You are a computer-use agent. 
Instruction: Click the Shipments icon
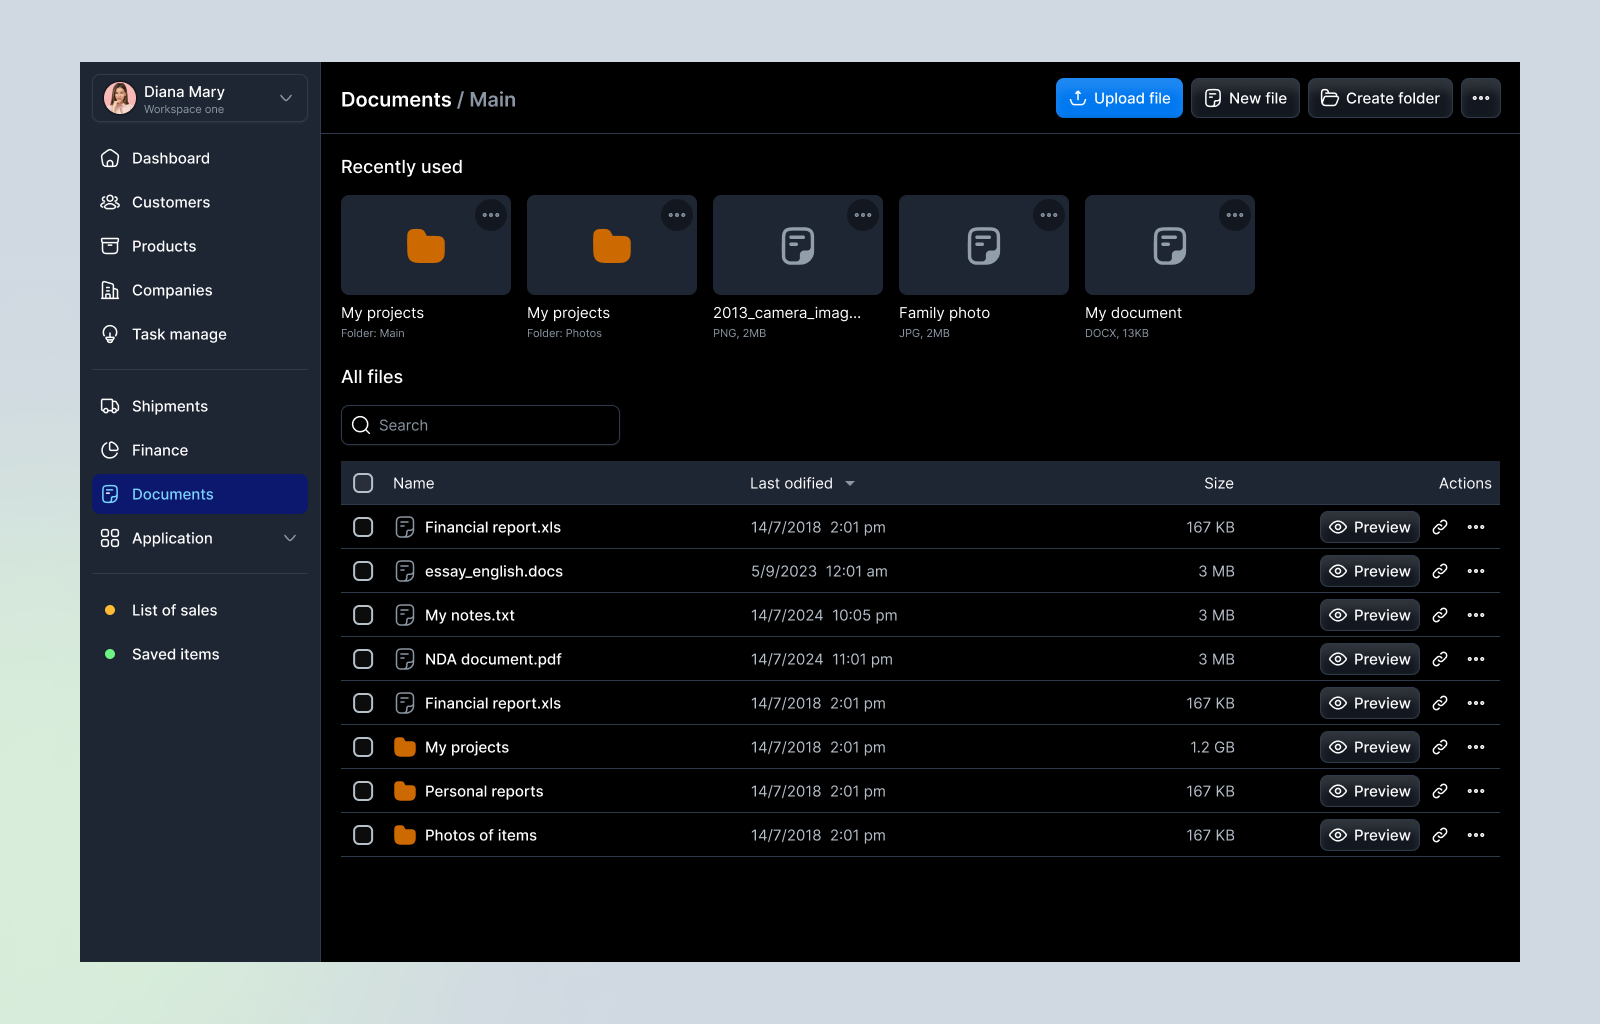coord(110,406)
